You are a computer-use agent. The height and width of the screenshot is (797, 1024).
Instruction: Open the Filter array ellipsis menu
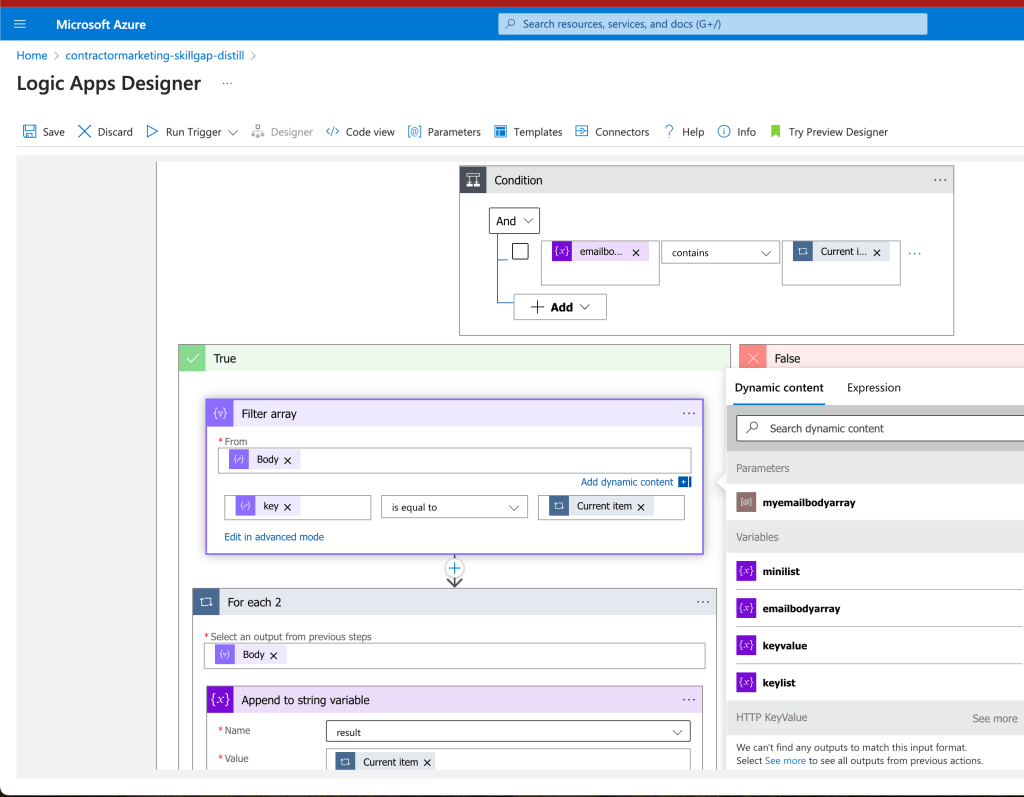pyautogui.click(x=688, y=414)
